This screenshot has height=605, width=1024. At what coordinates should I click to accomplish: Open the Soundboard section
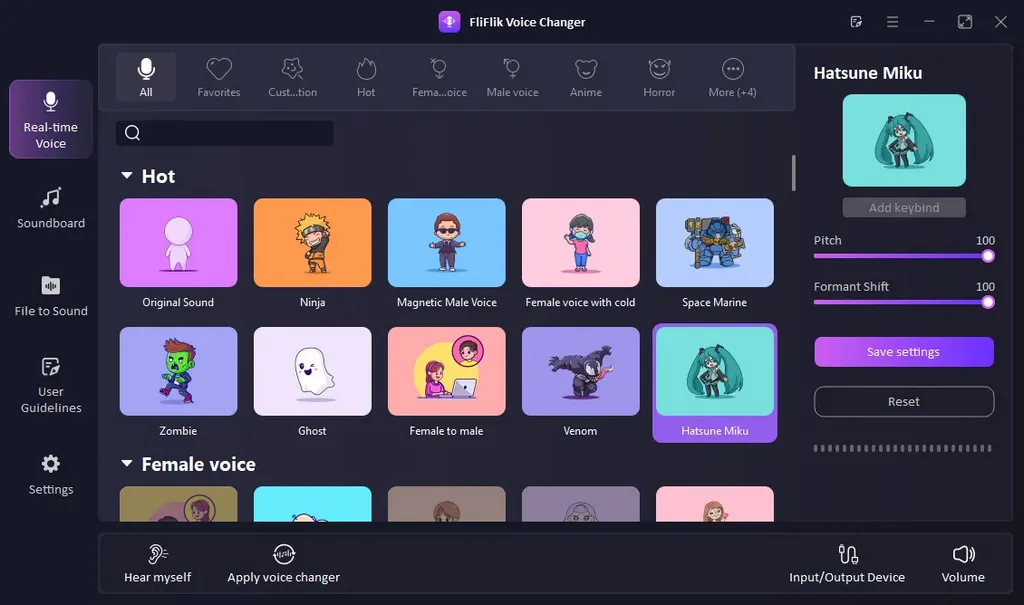tap(51, 208)
